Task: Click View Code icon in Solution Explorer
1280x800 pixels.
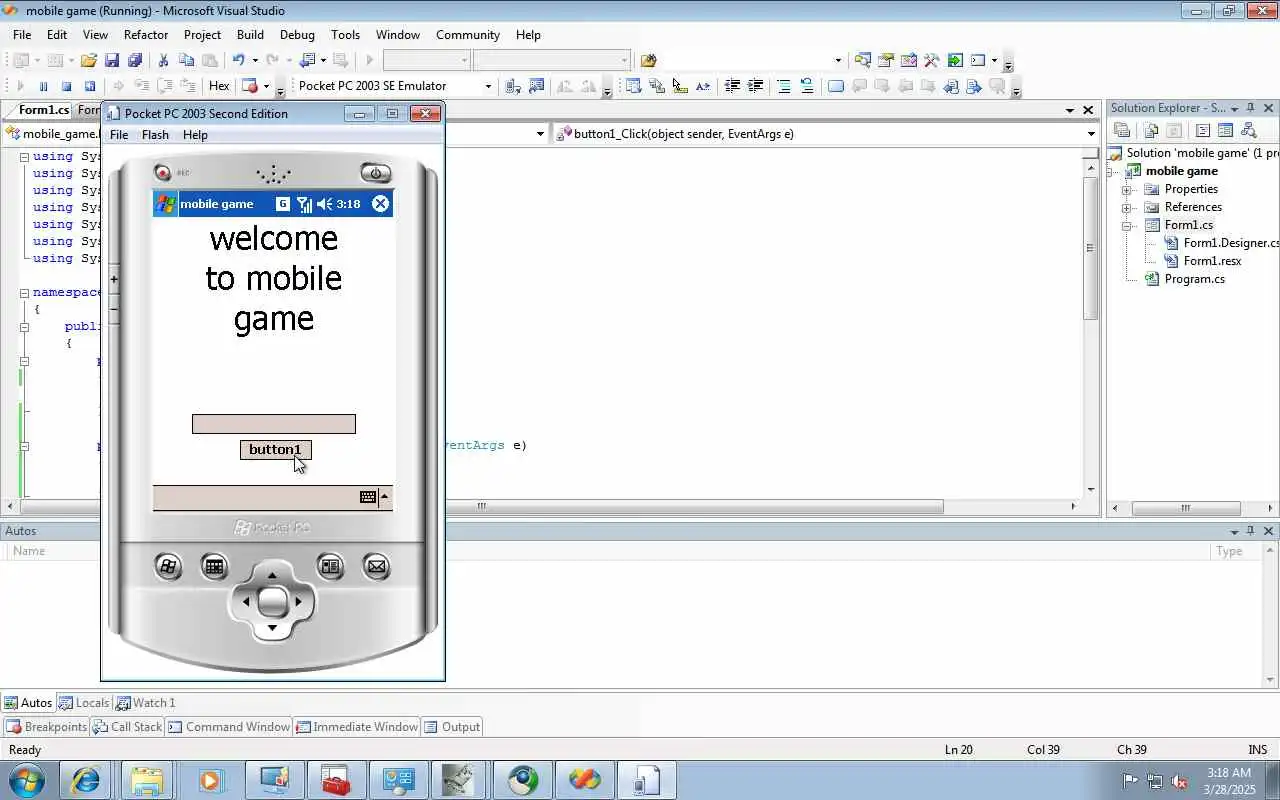Action: click(1203, 130)
